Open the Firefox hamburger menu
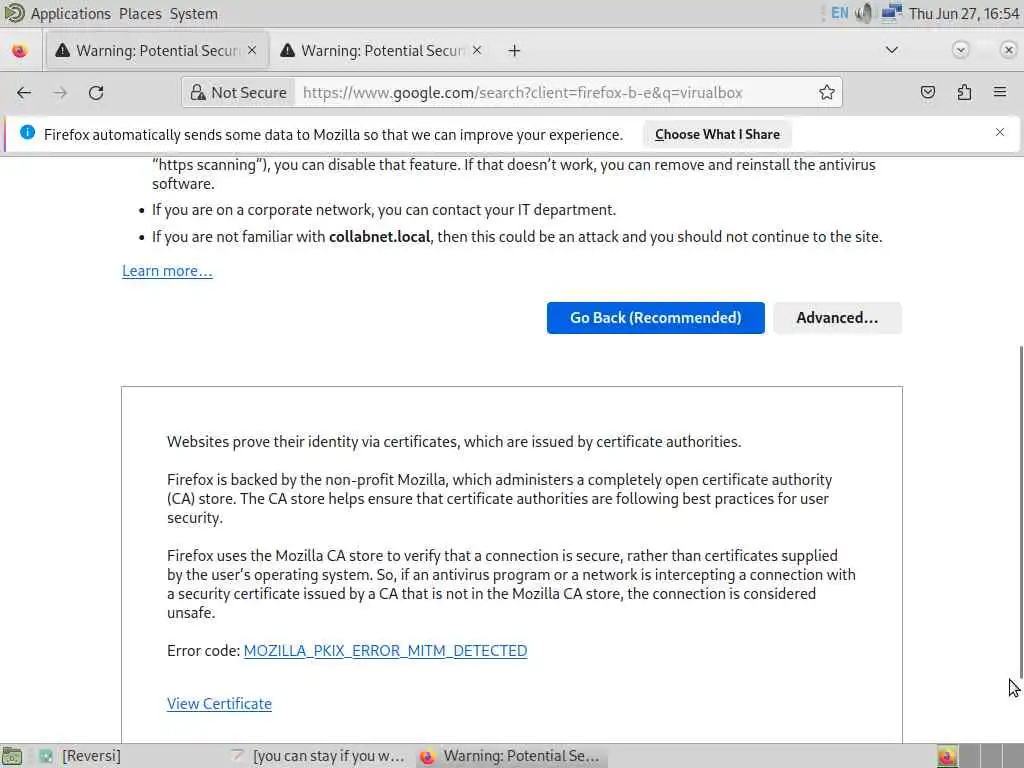The height and width of the screenshot is (768, 1024). point(1000,93)
